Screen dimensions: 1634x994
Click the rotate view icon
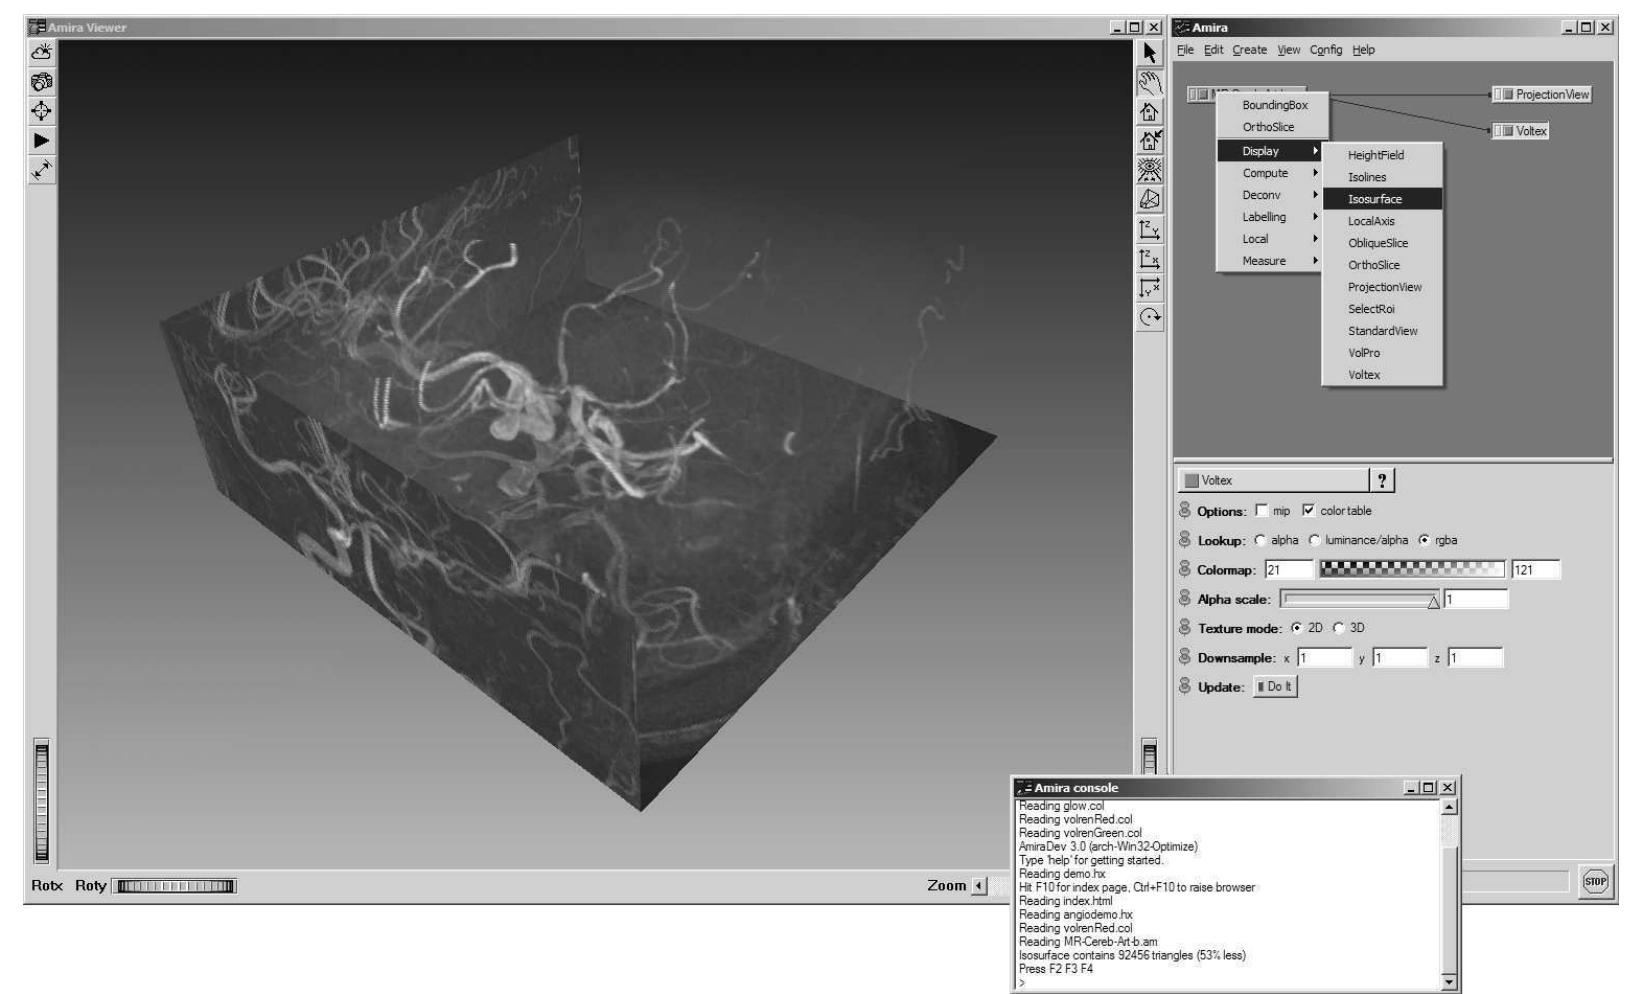tap(1150, 318)
